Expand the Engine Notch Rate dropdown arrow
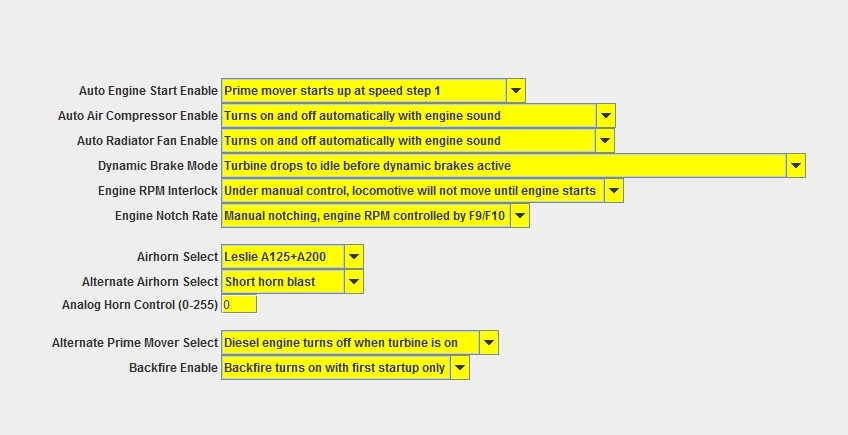848x435 pixels. (520, 216)
